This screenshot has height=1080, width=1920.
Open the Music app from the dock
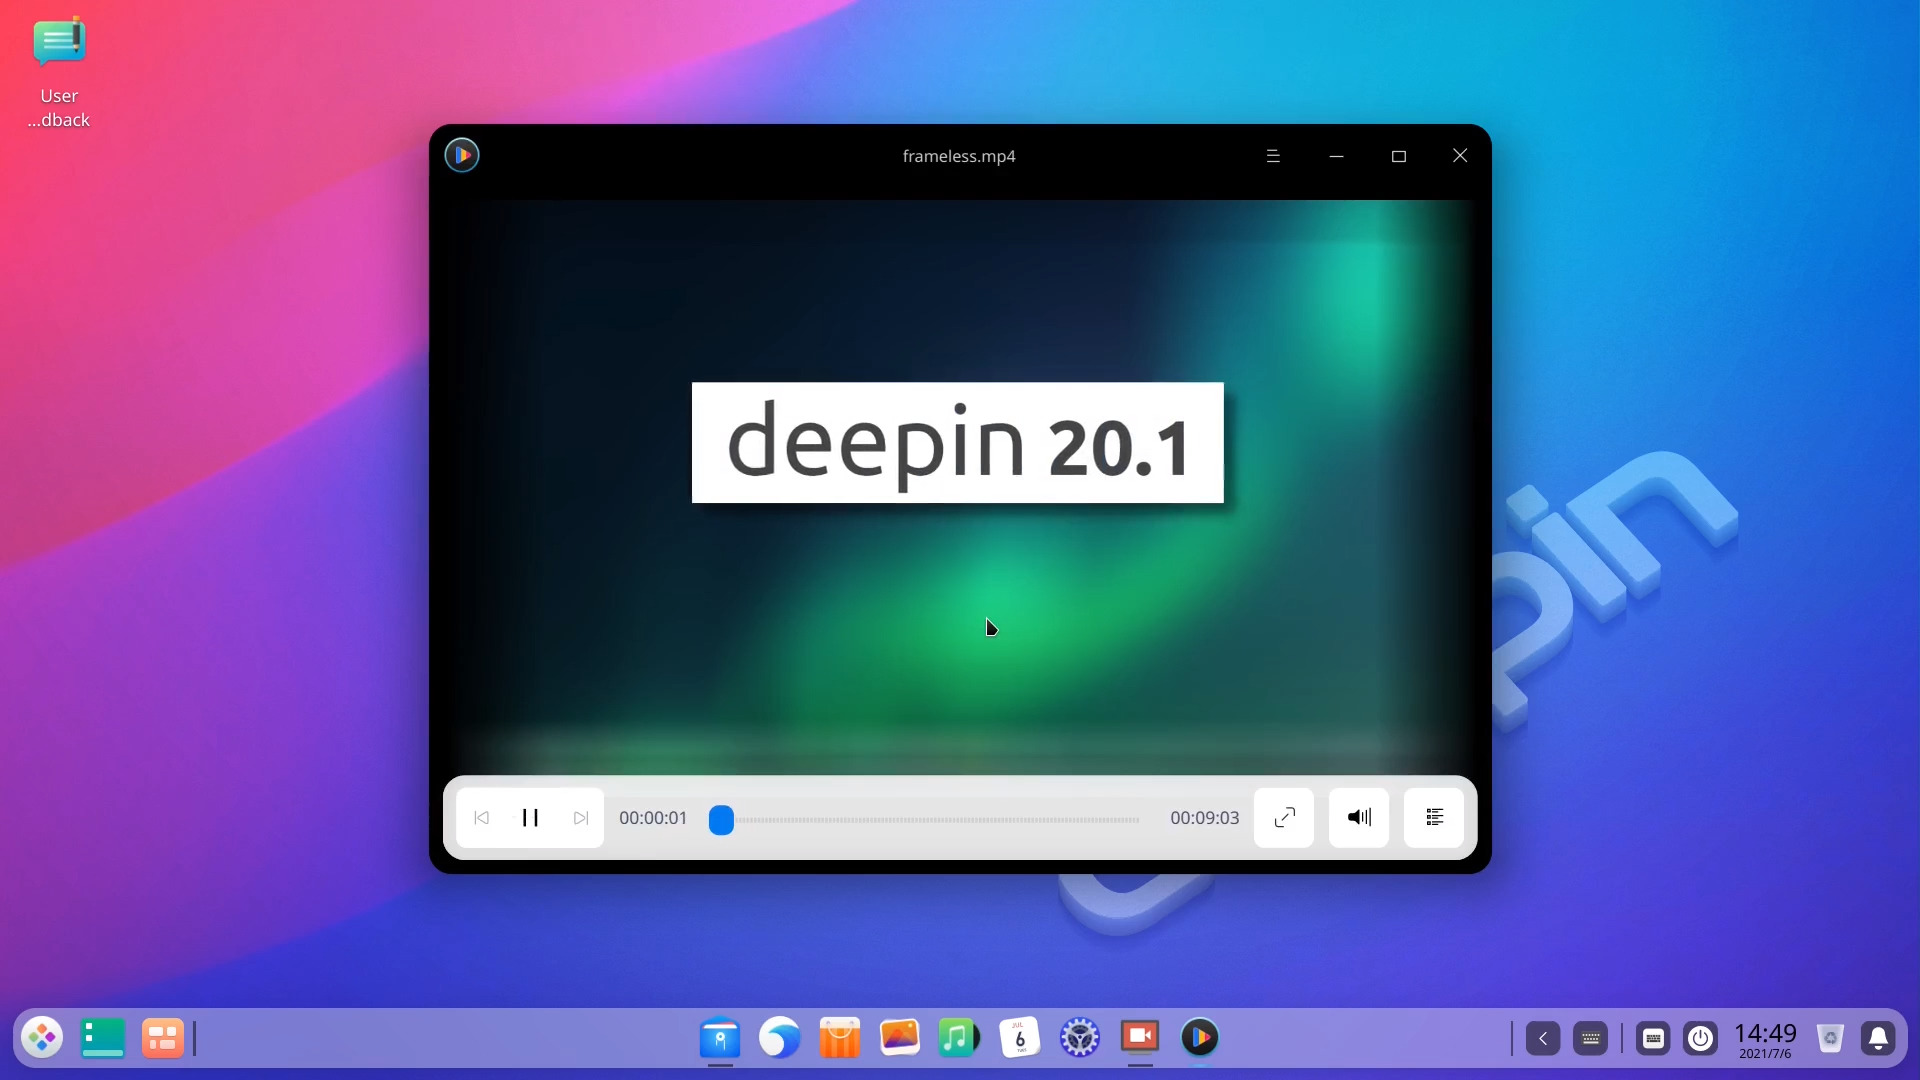[x=959, y=1039]
